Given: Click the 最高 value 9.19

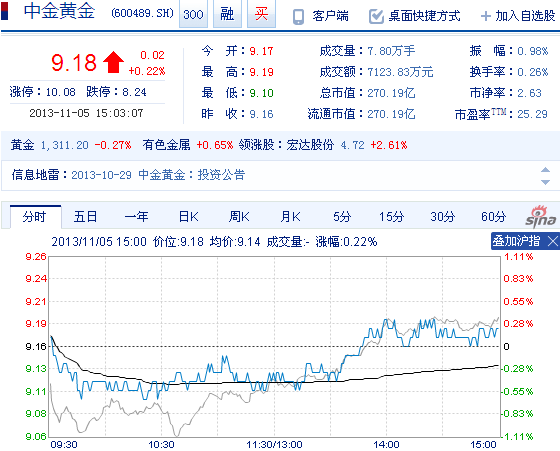Looking at the screenshot, I should [261, 72].
